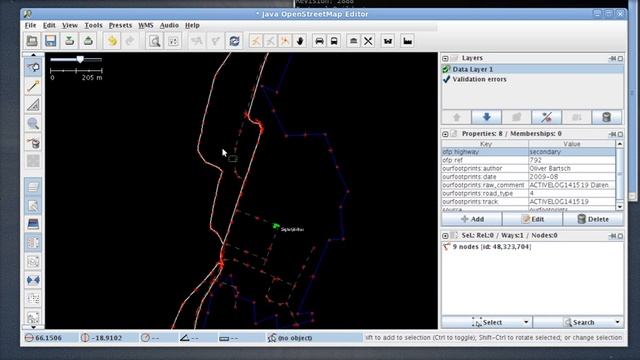Screen dimensions: 640x360
Task: Click the factory preset icon
Action: (407, 41)
